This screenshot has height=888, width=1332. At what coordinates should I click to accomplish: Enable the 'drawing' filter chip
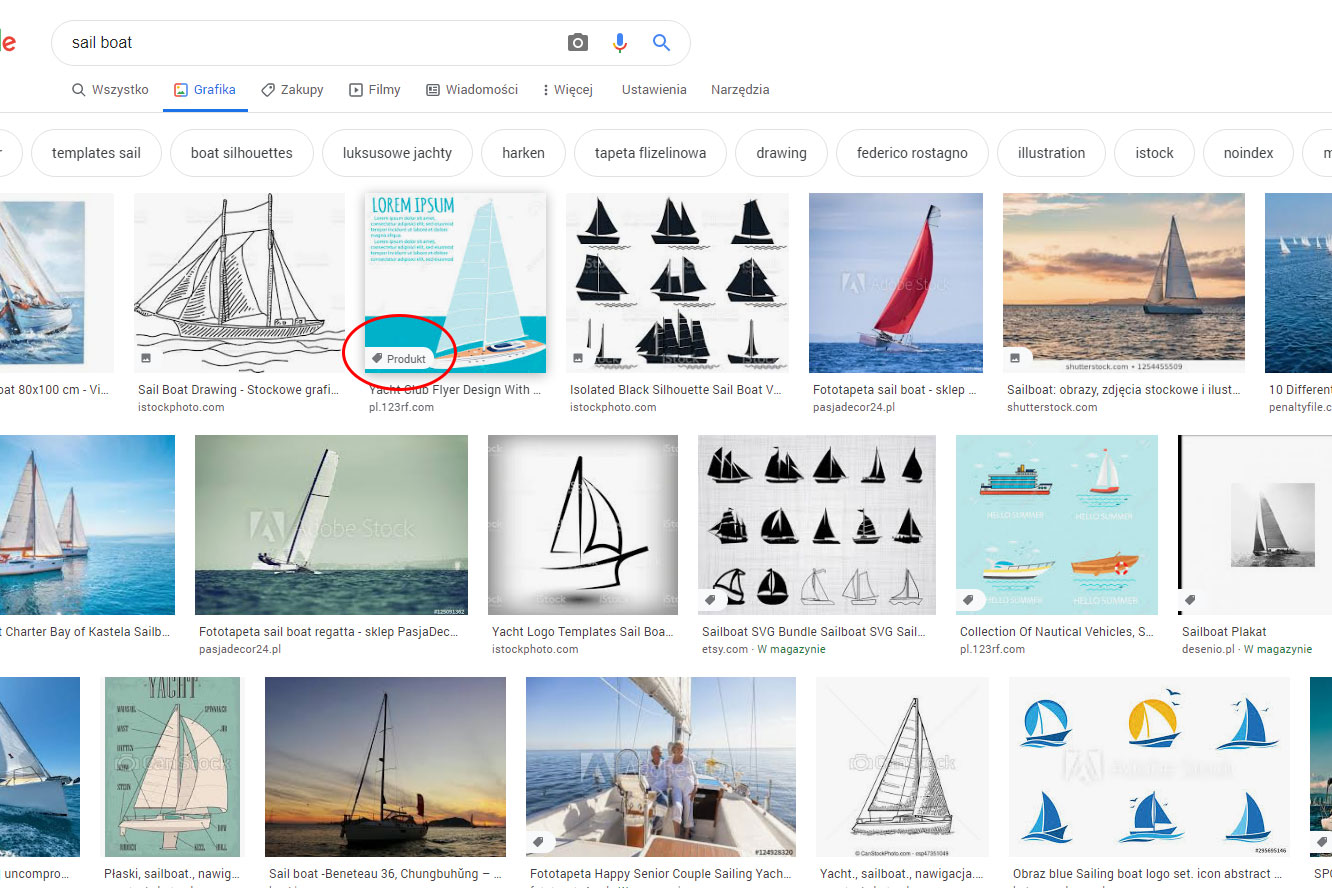click(780, 152)
